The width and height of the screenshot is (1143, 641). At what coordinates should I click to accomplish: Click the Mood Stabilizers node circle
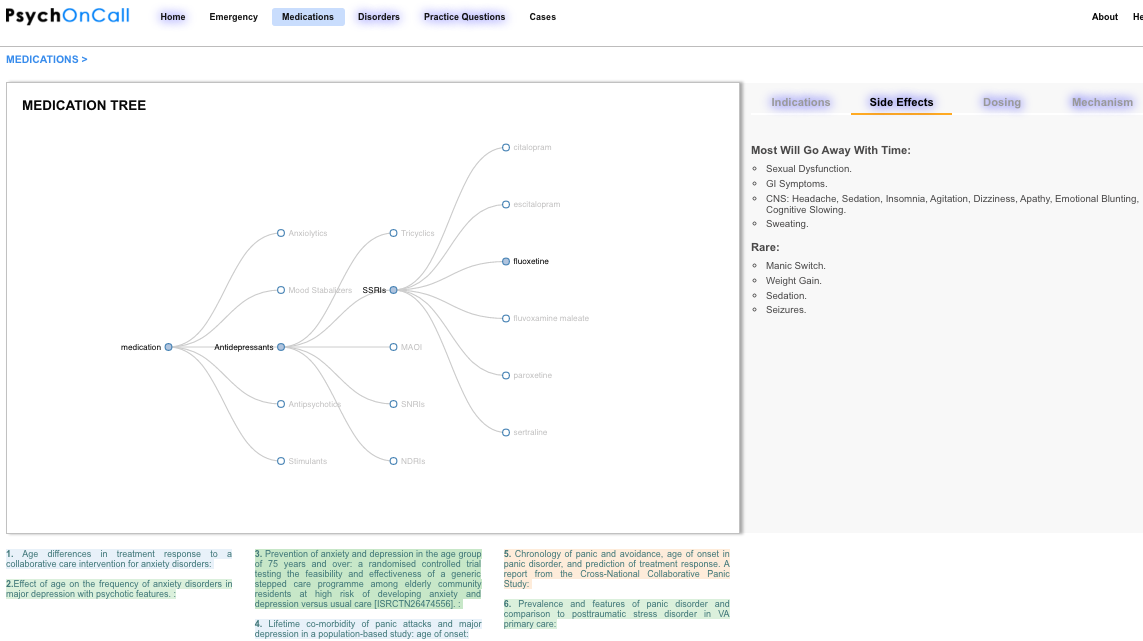(281, 290)
